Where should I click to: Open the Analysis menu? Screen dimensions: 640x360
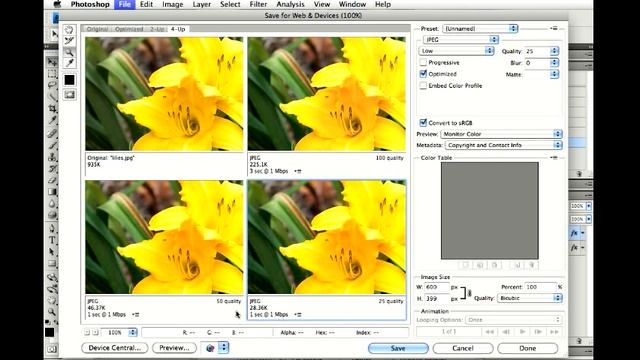(x=290, y=4)
